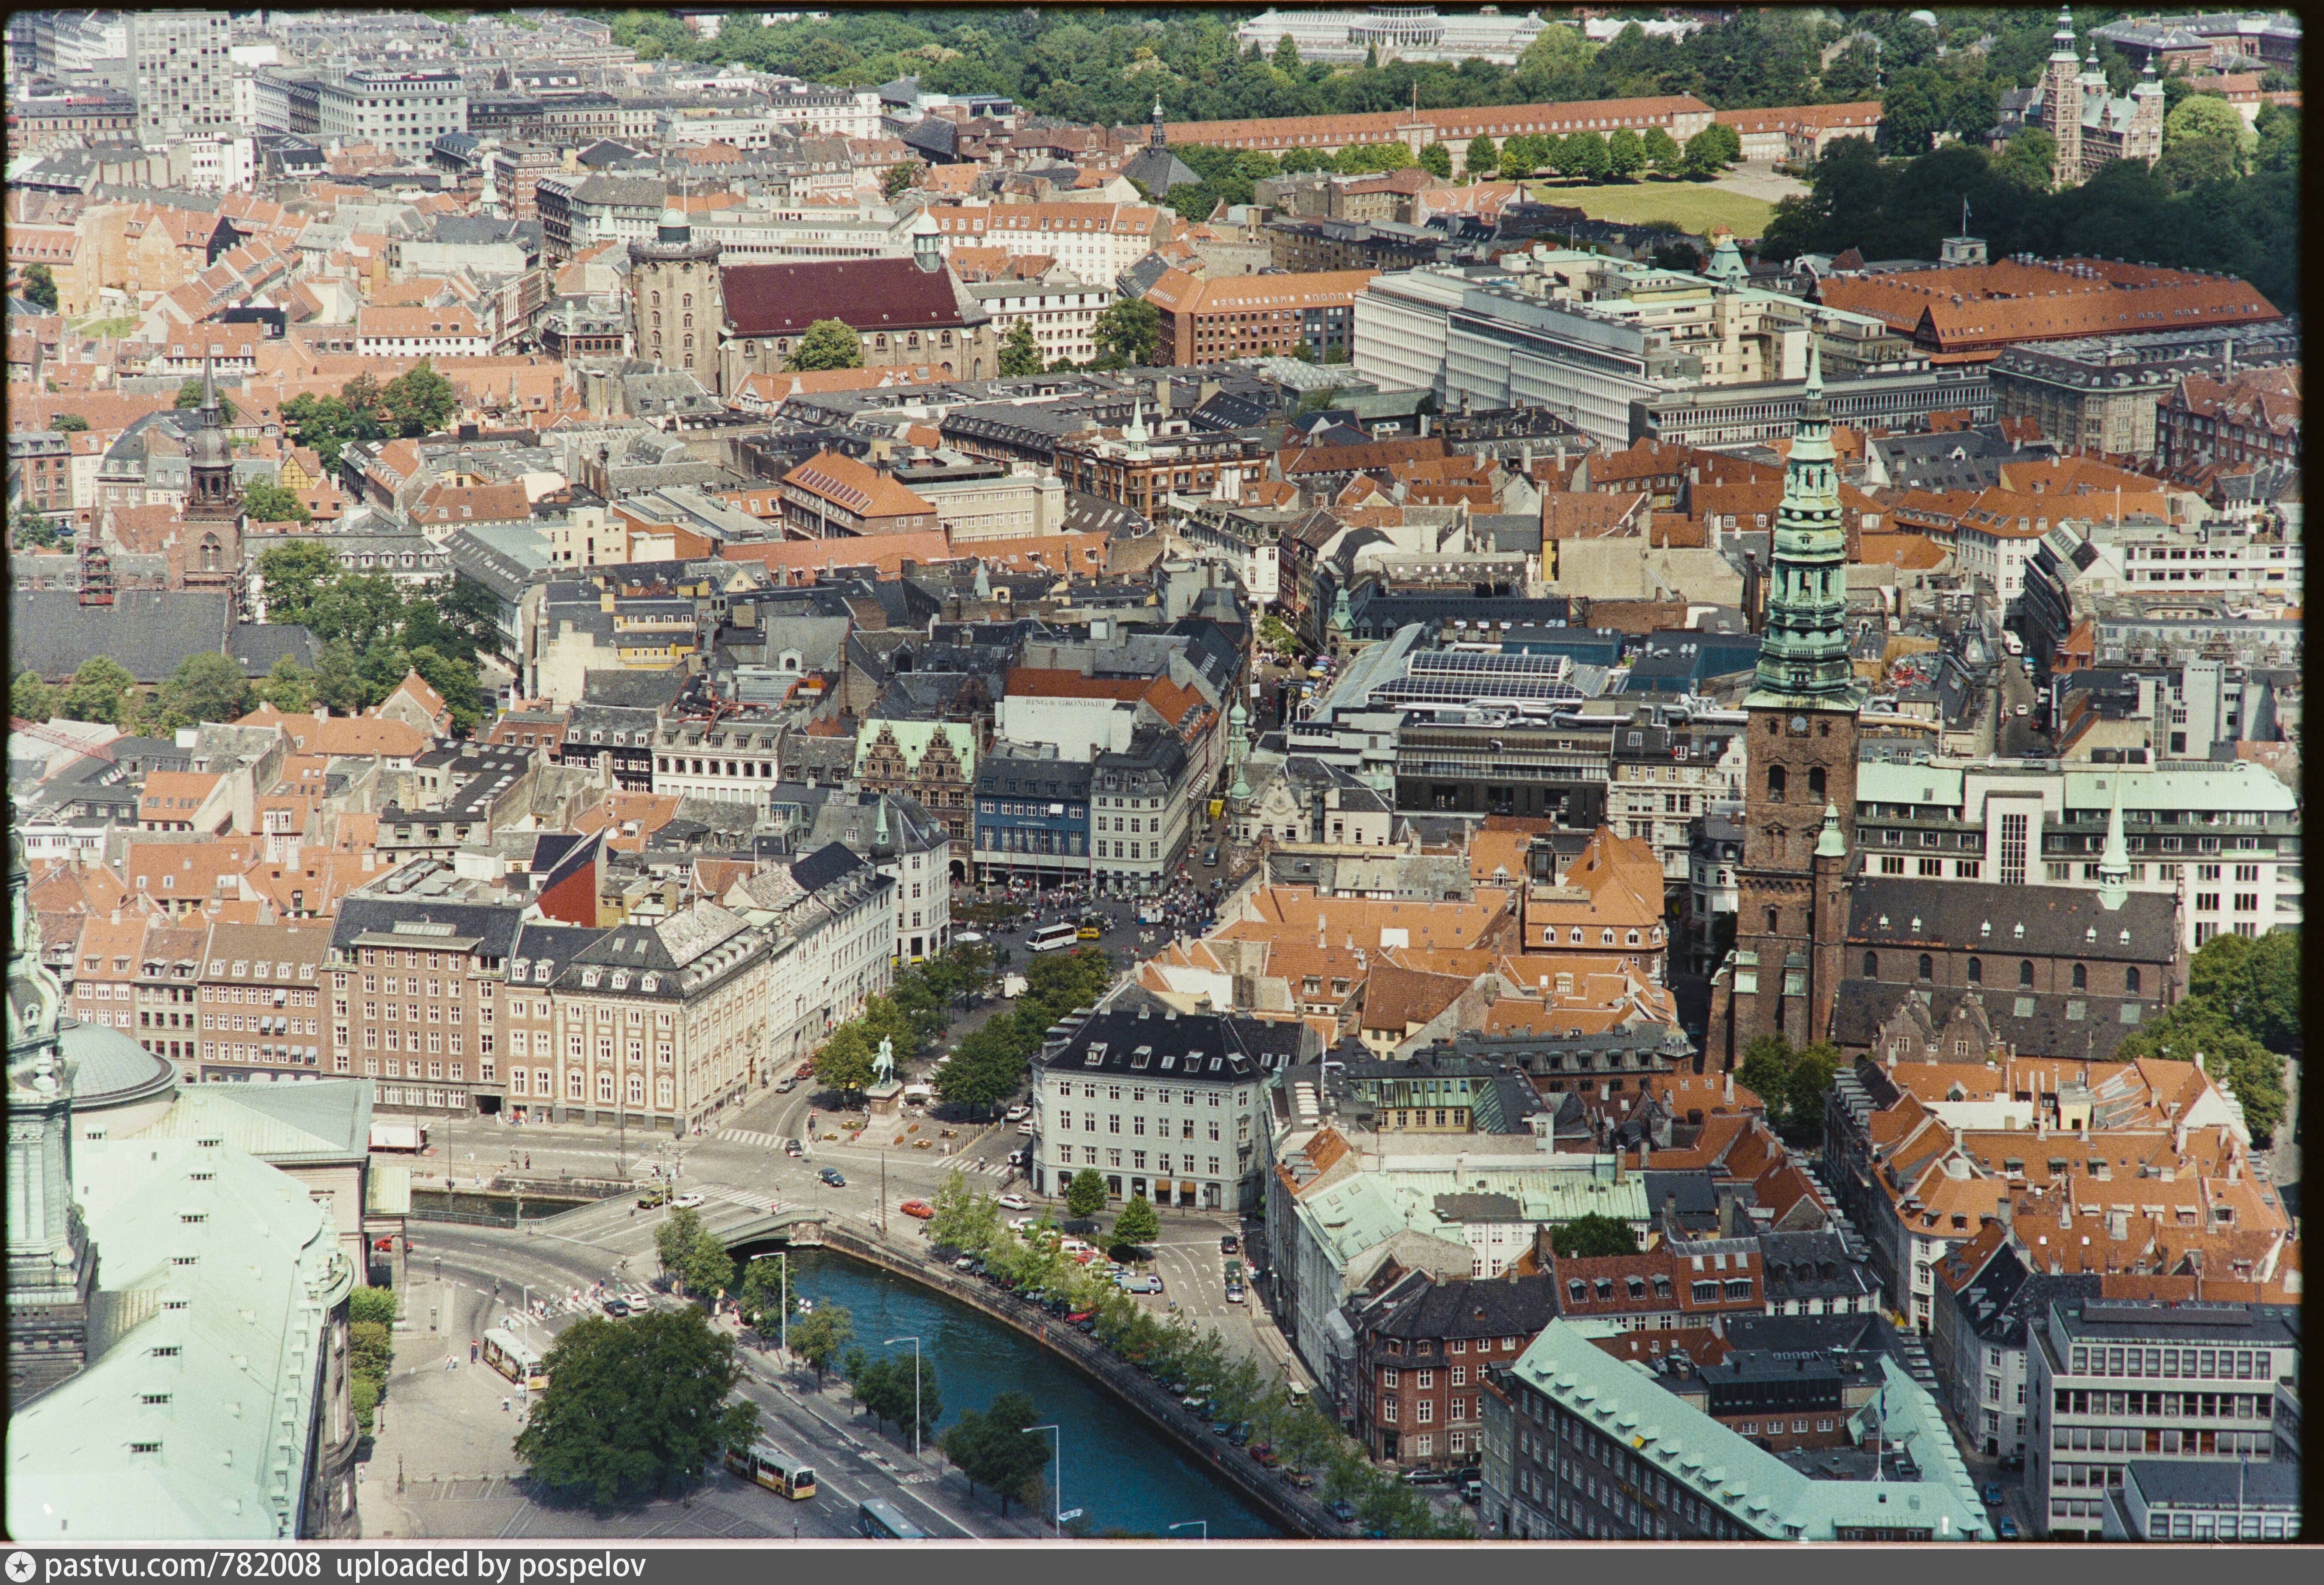This screenshot has height=1585, width=2324.
Task: Open the pastvu.com/782008 link
Action: point(183,1566)
